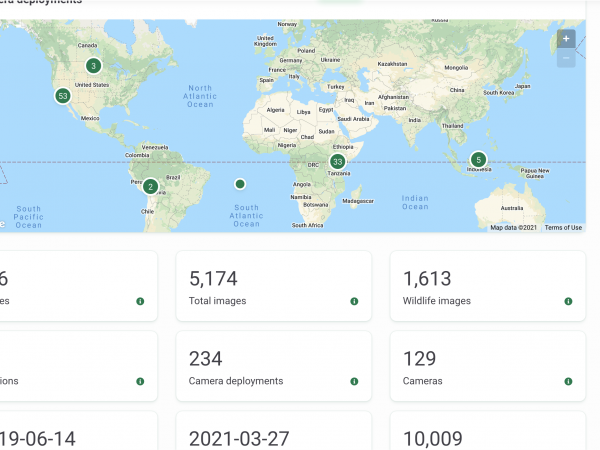Click the Australia label on the map
This screenshot has height=450, width=600.
pos(512,208)
